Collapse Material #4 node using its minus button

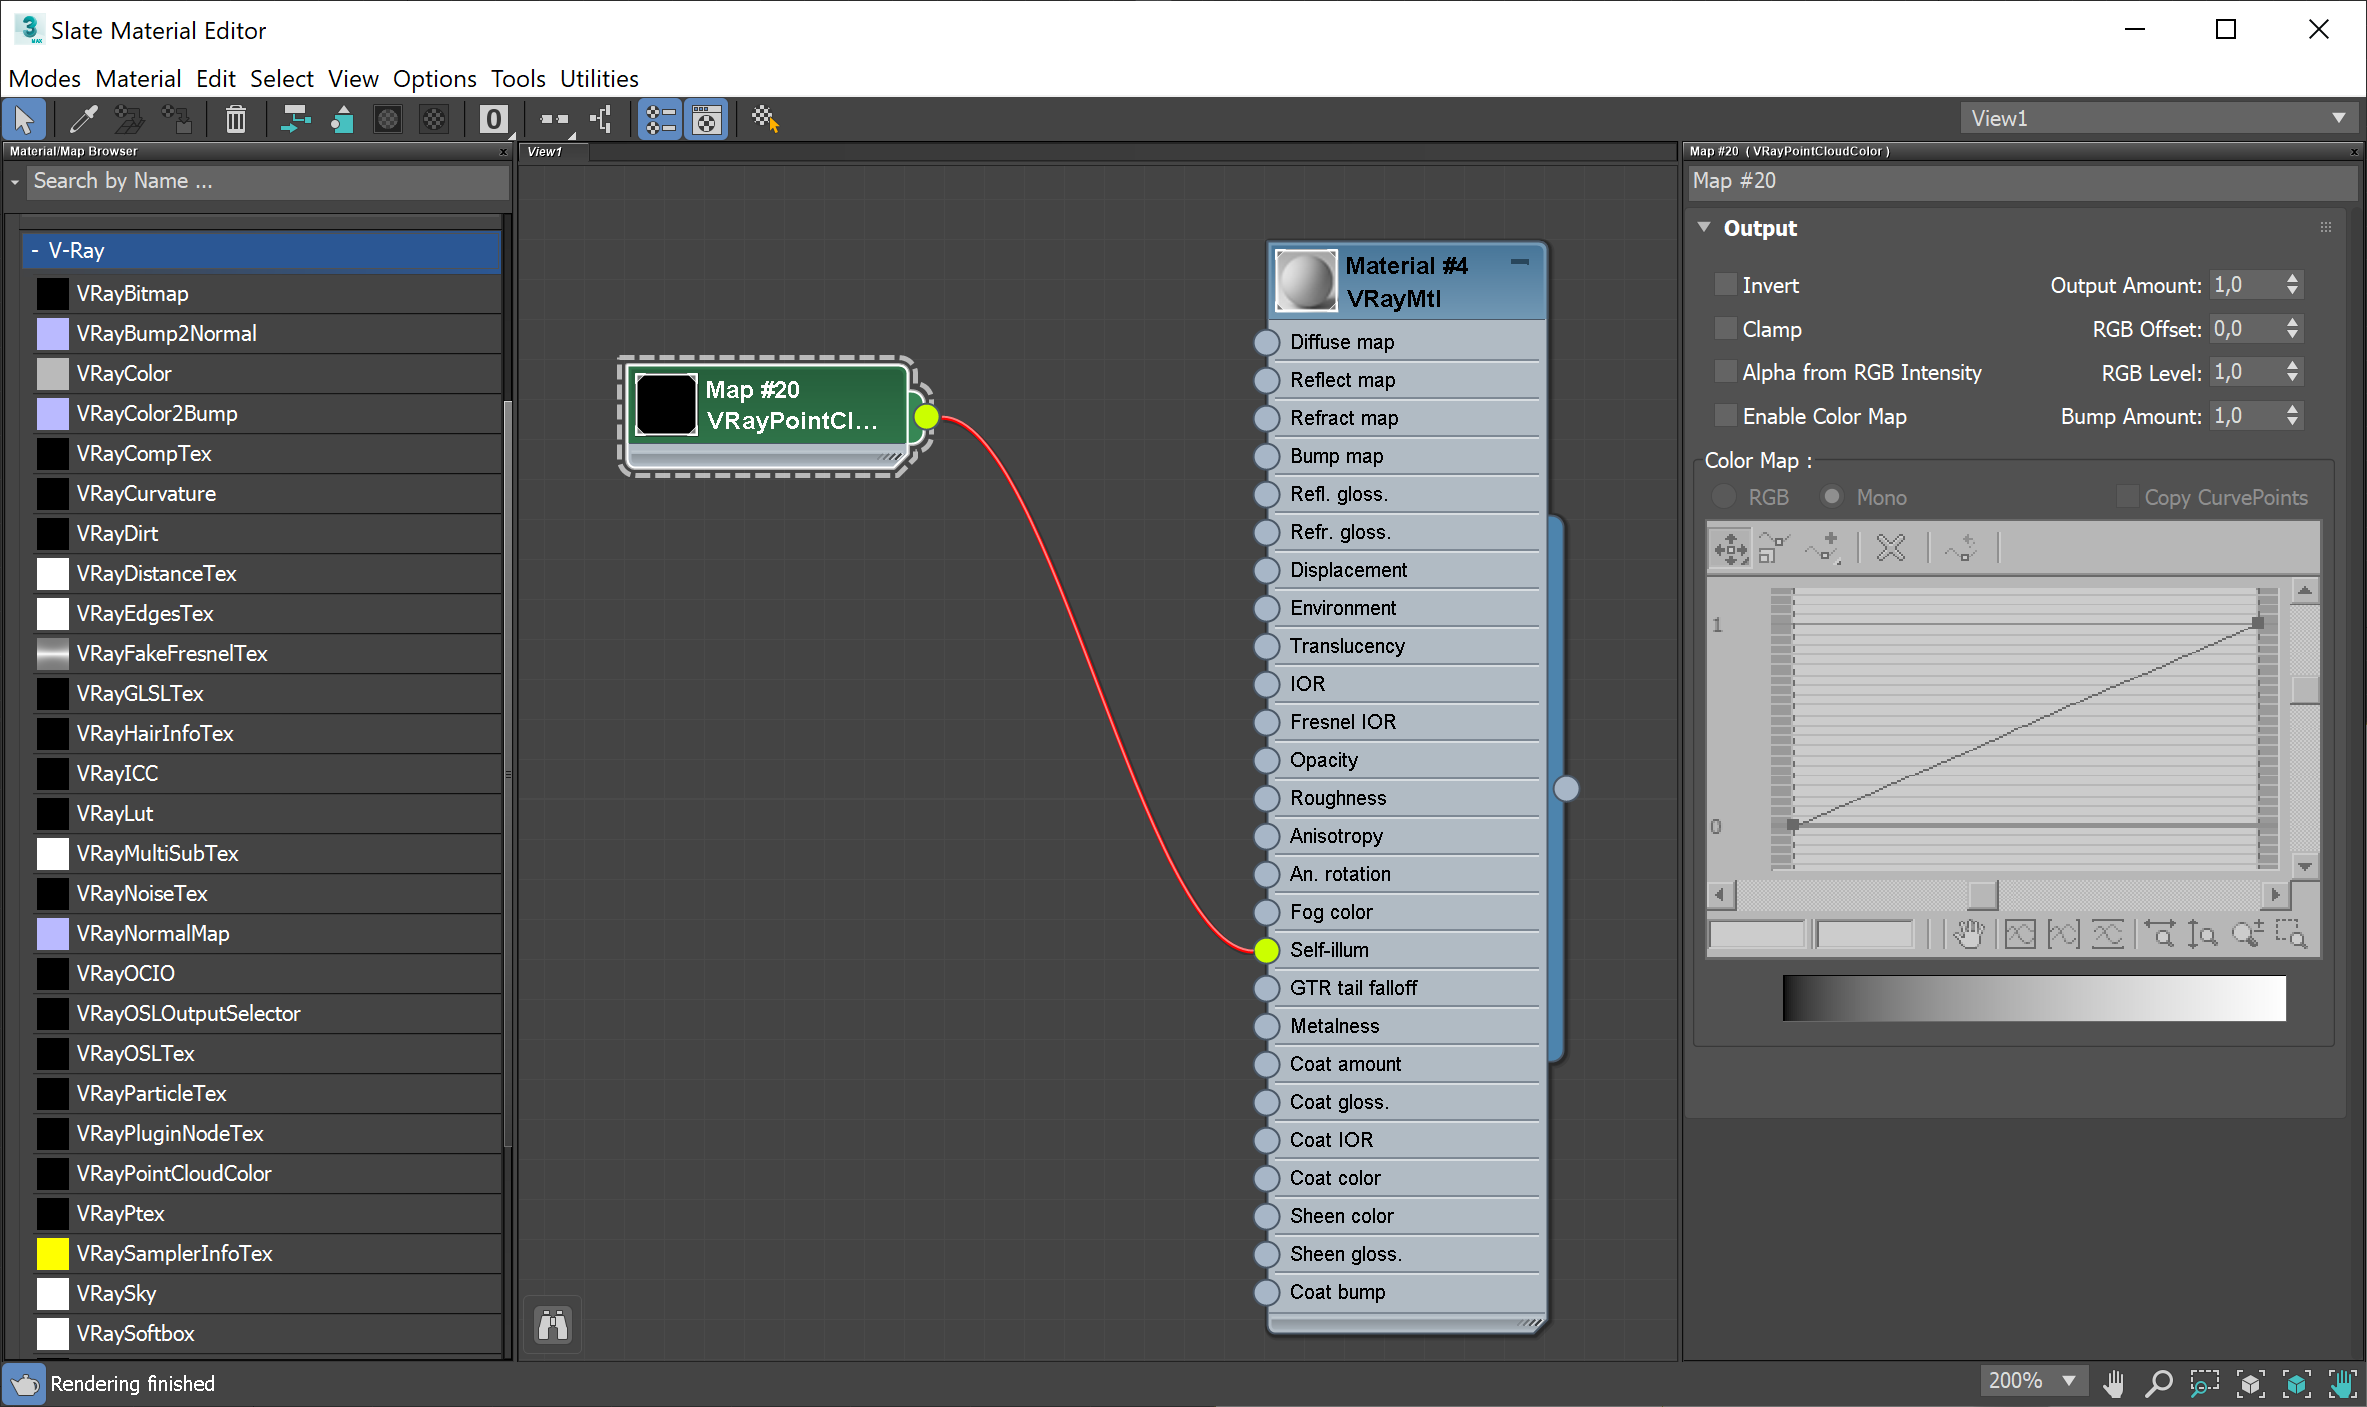(x=1521, y=262)
